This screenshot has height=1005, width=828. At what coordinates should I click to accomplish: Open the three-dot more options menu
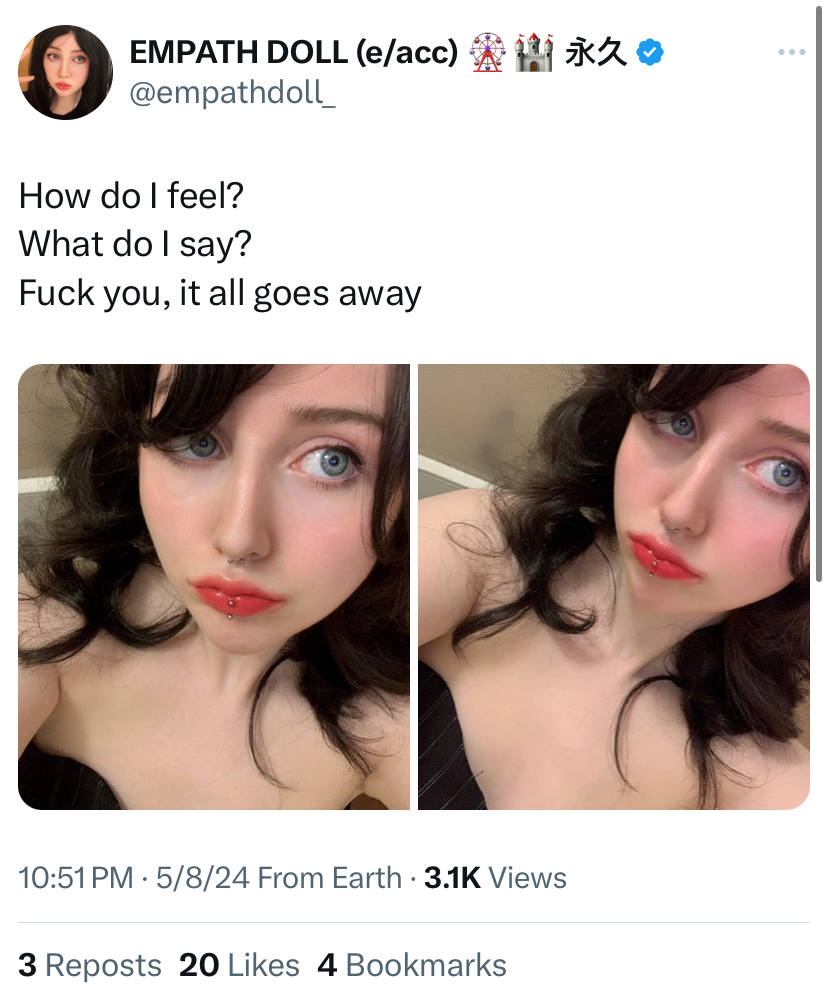tap(791, 52)
